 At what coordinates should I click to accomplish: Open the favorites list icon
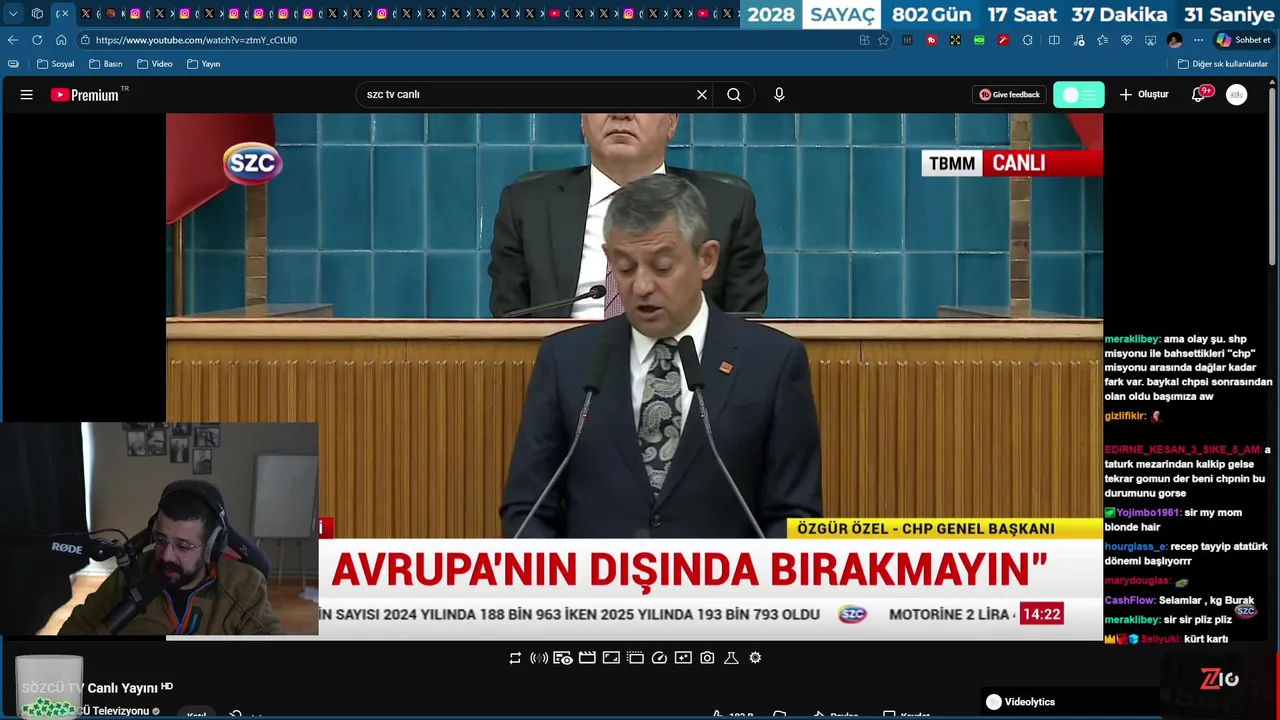click(x=1102, y=40)
